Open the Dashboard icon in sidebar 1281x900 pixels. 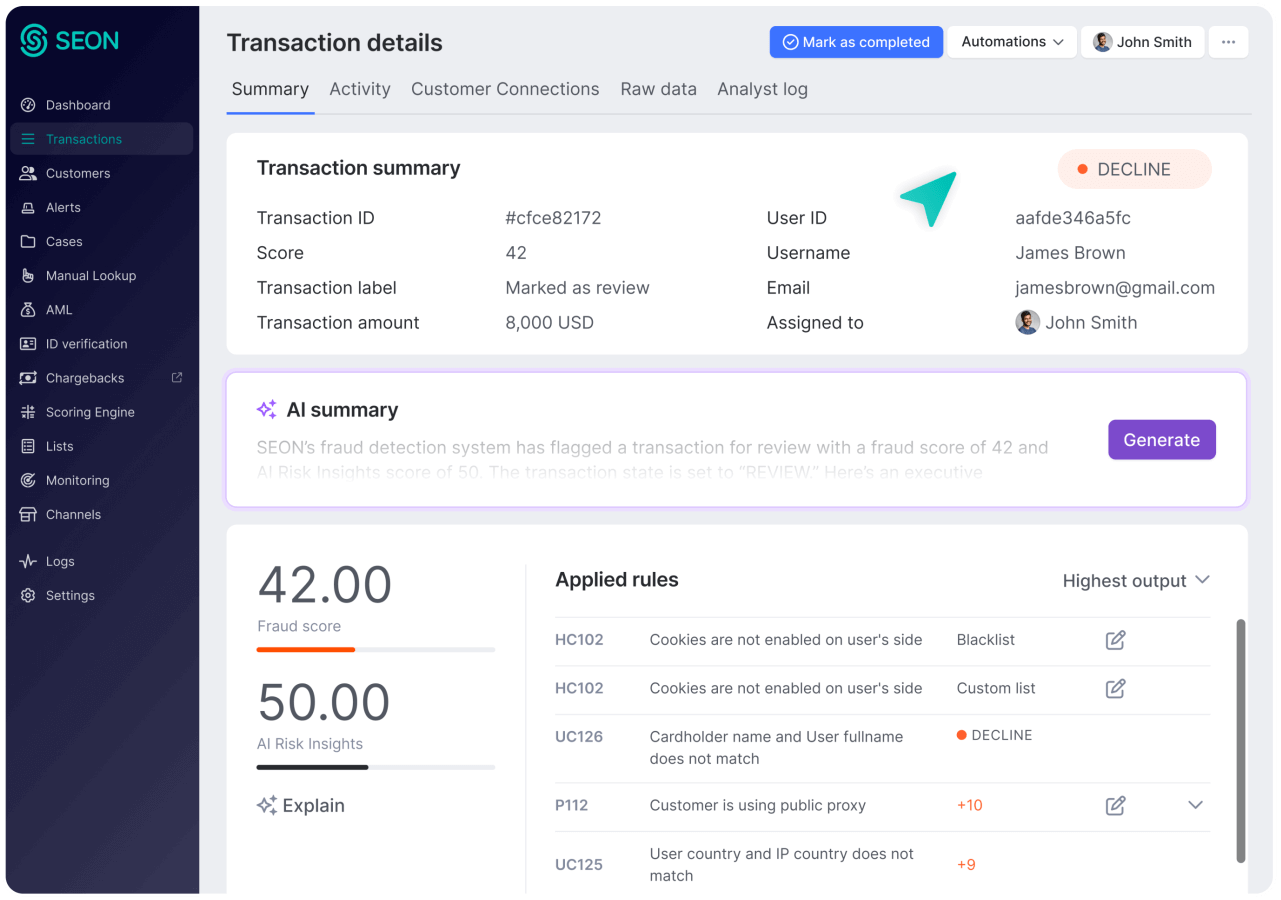tap(28, 105)
